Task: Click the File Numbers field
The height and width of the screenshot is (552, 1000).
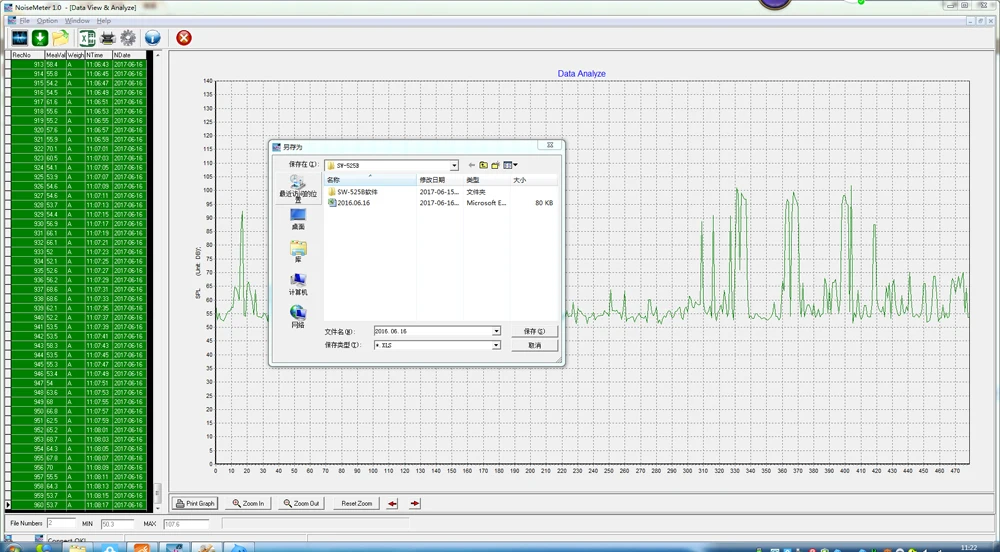Action: tap(61, 524)
